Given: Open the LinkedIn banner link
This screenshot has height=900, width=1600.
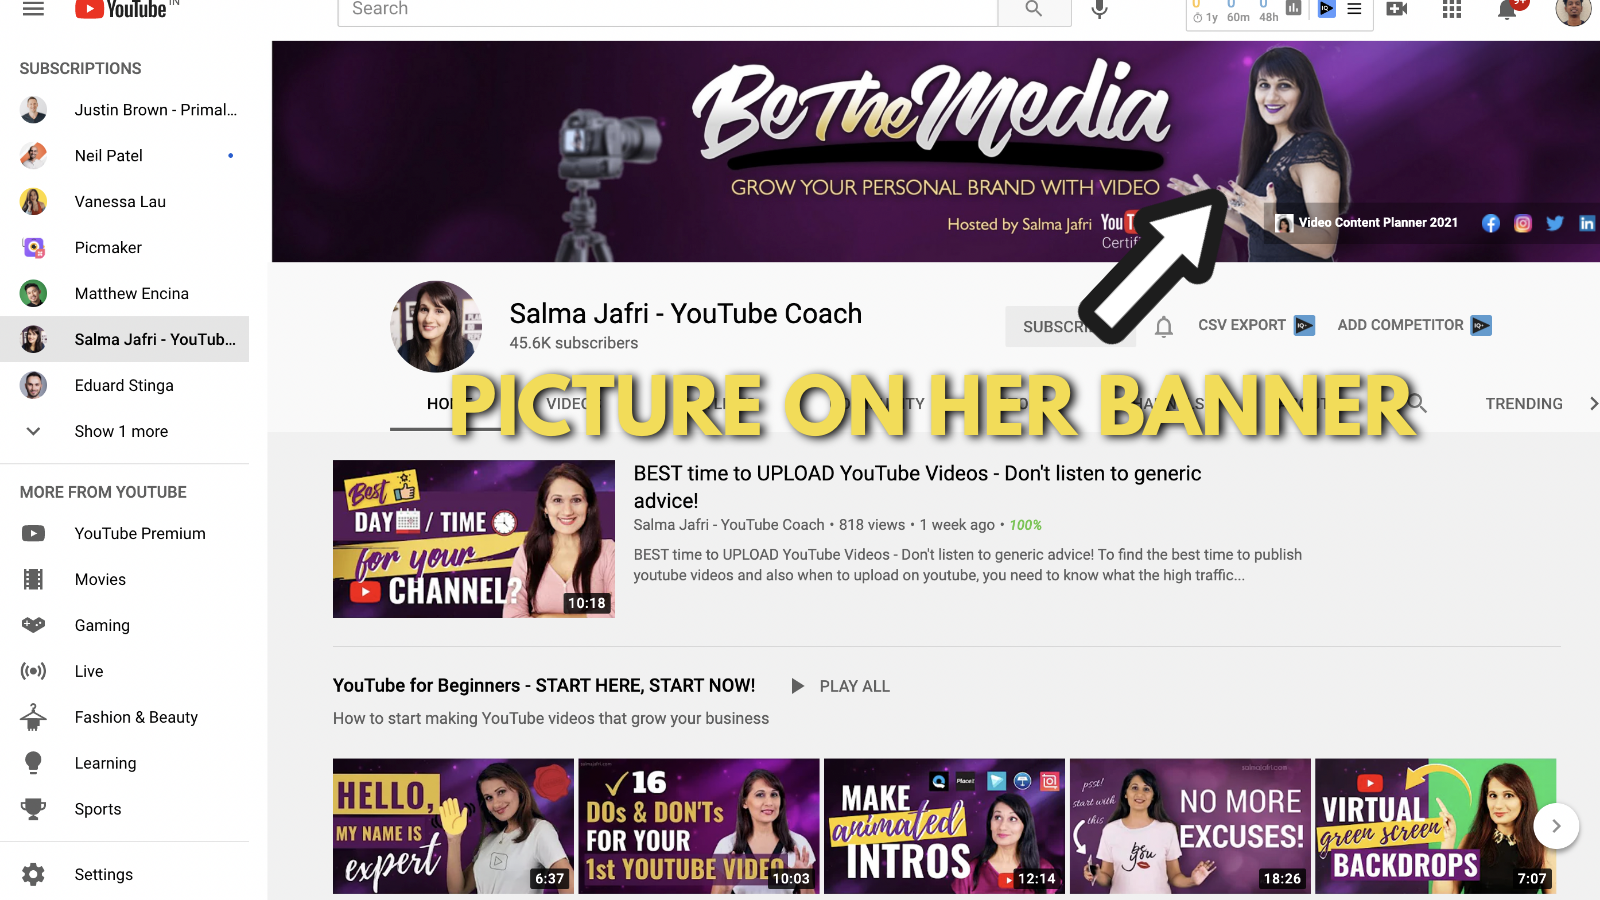Looking at the screenshot, I should [x=1587, y=223].
